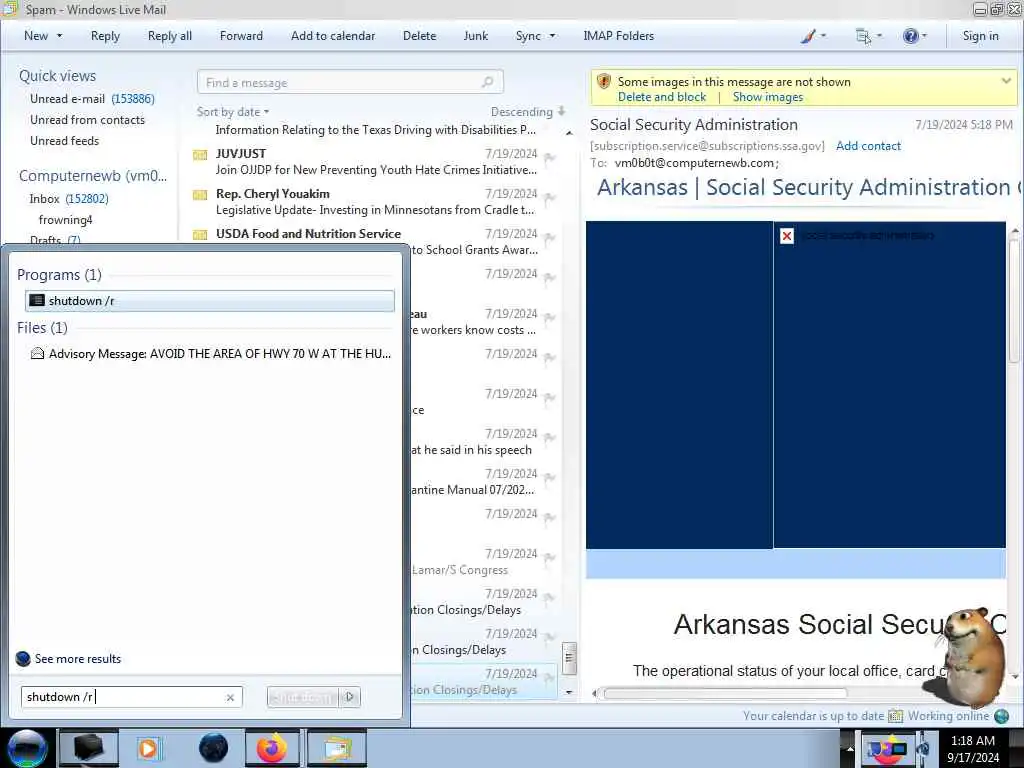
Task: Click the Show images link
Action: (767, 97)
